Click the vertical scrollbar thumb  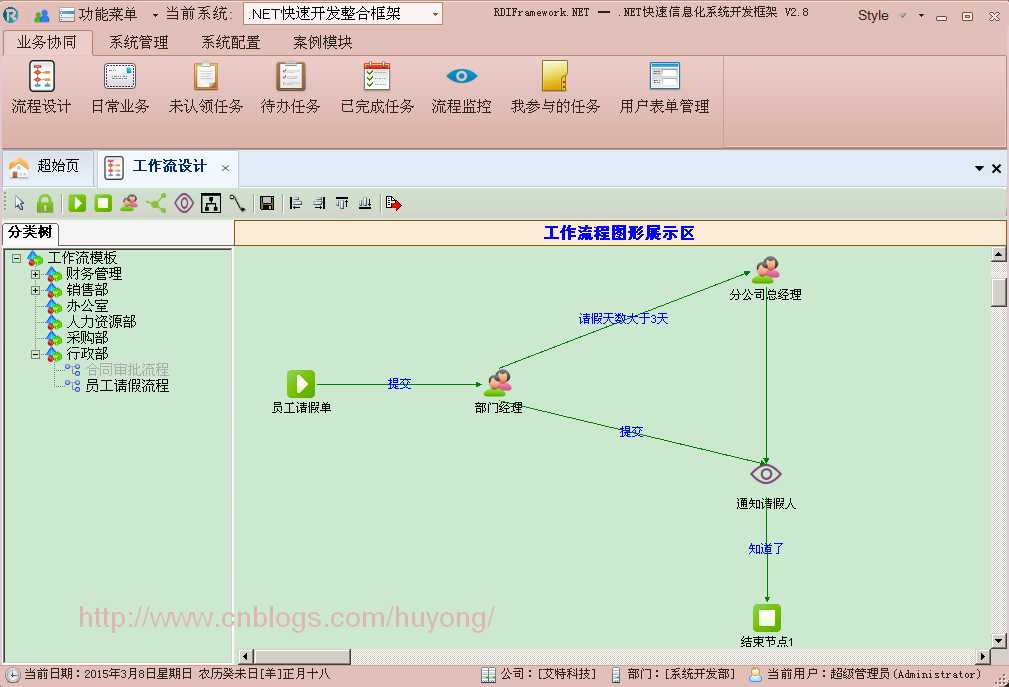tap(999, 293)
